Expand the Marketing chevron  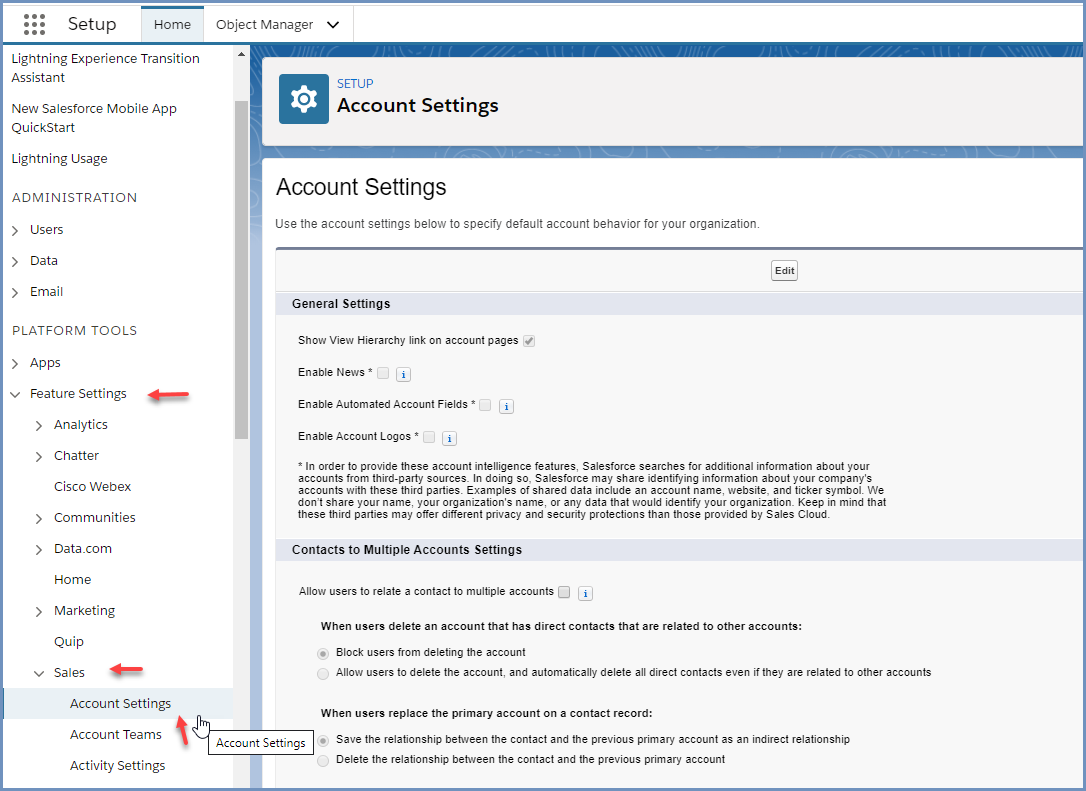coord(39,612)
